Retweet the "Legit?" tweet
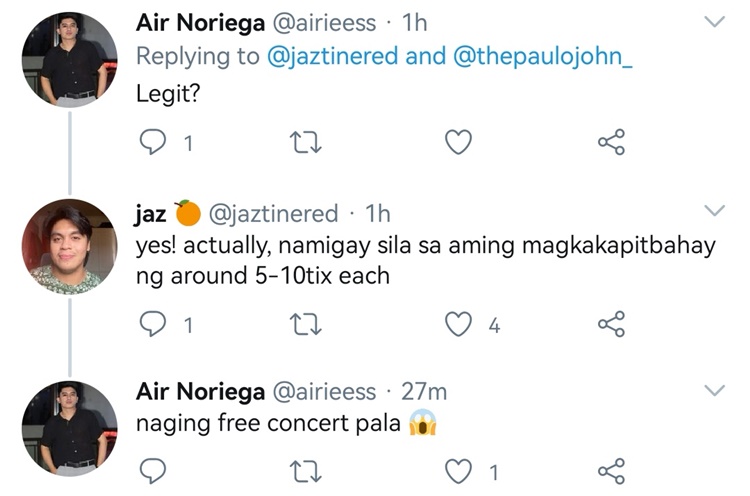 coord(305,143)
